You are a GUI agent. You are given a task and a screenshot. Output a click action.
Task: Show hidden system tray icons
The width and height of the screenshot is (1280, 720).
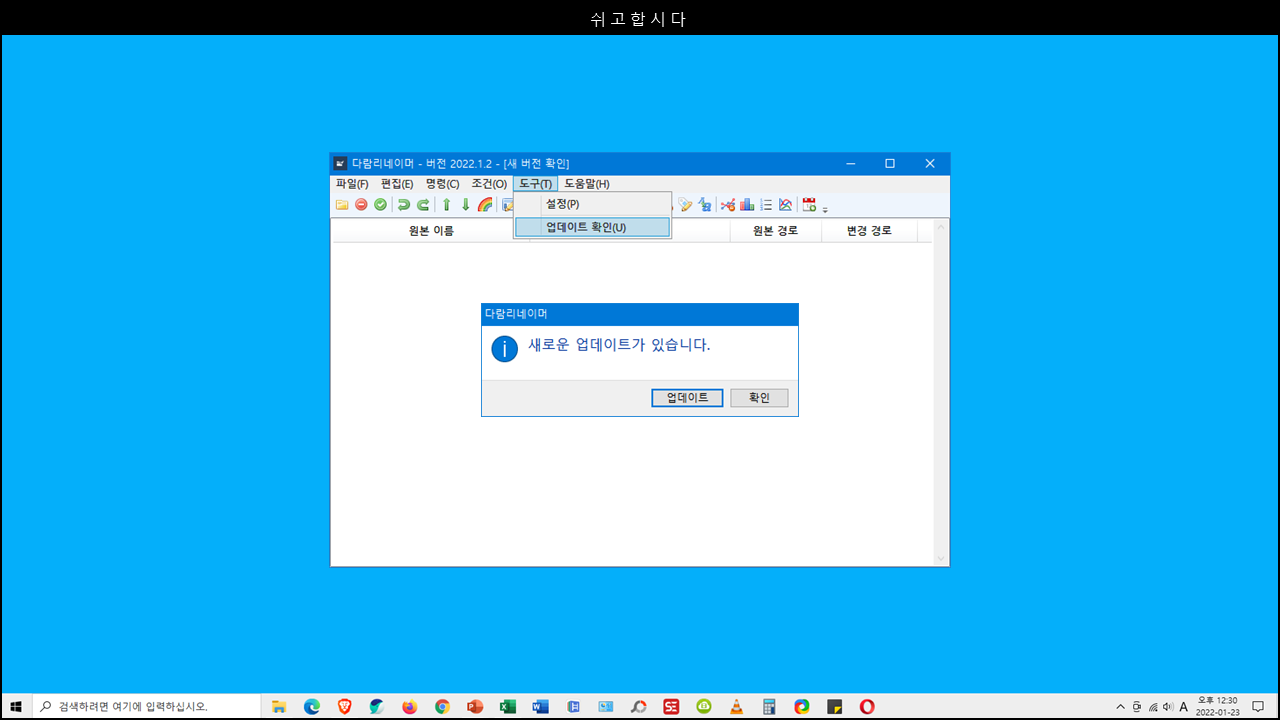[1120, 706]
